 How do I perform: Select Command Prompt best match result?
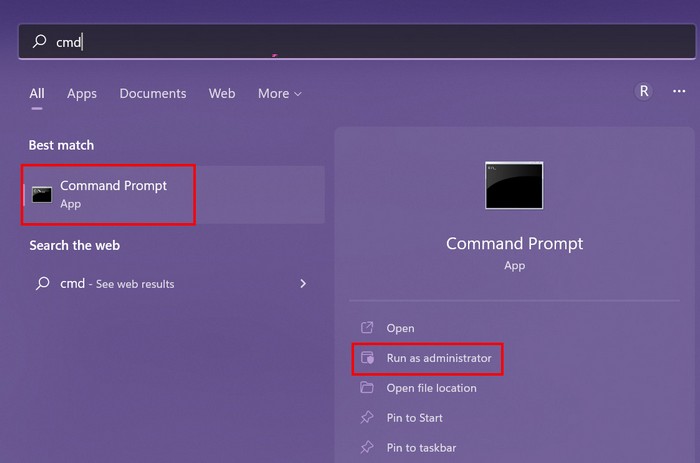pos(173,194)
